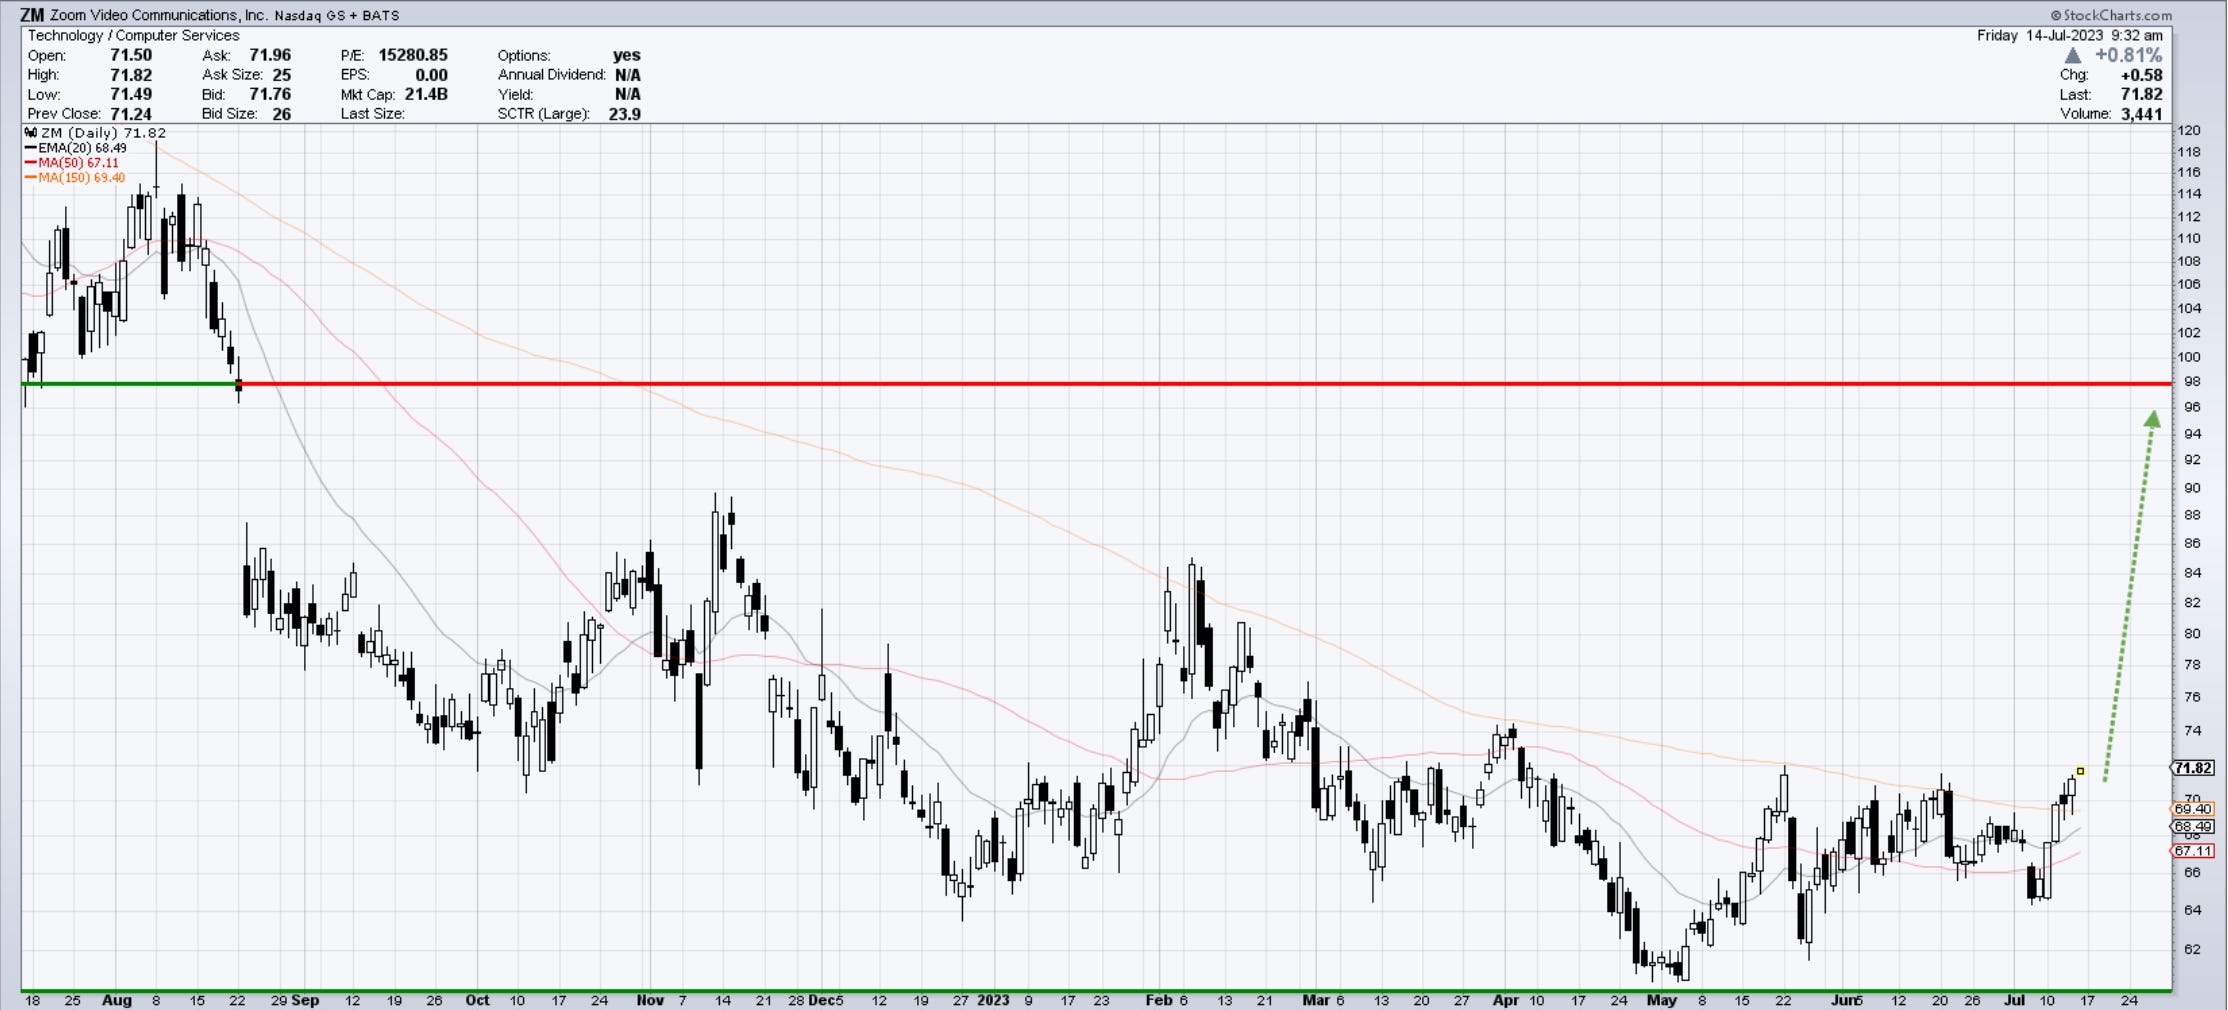Viewport: 2228px width, 1010px height.
Task: Click the N/A in the Yield row
Action: (x=628, y=94)
